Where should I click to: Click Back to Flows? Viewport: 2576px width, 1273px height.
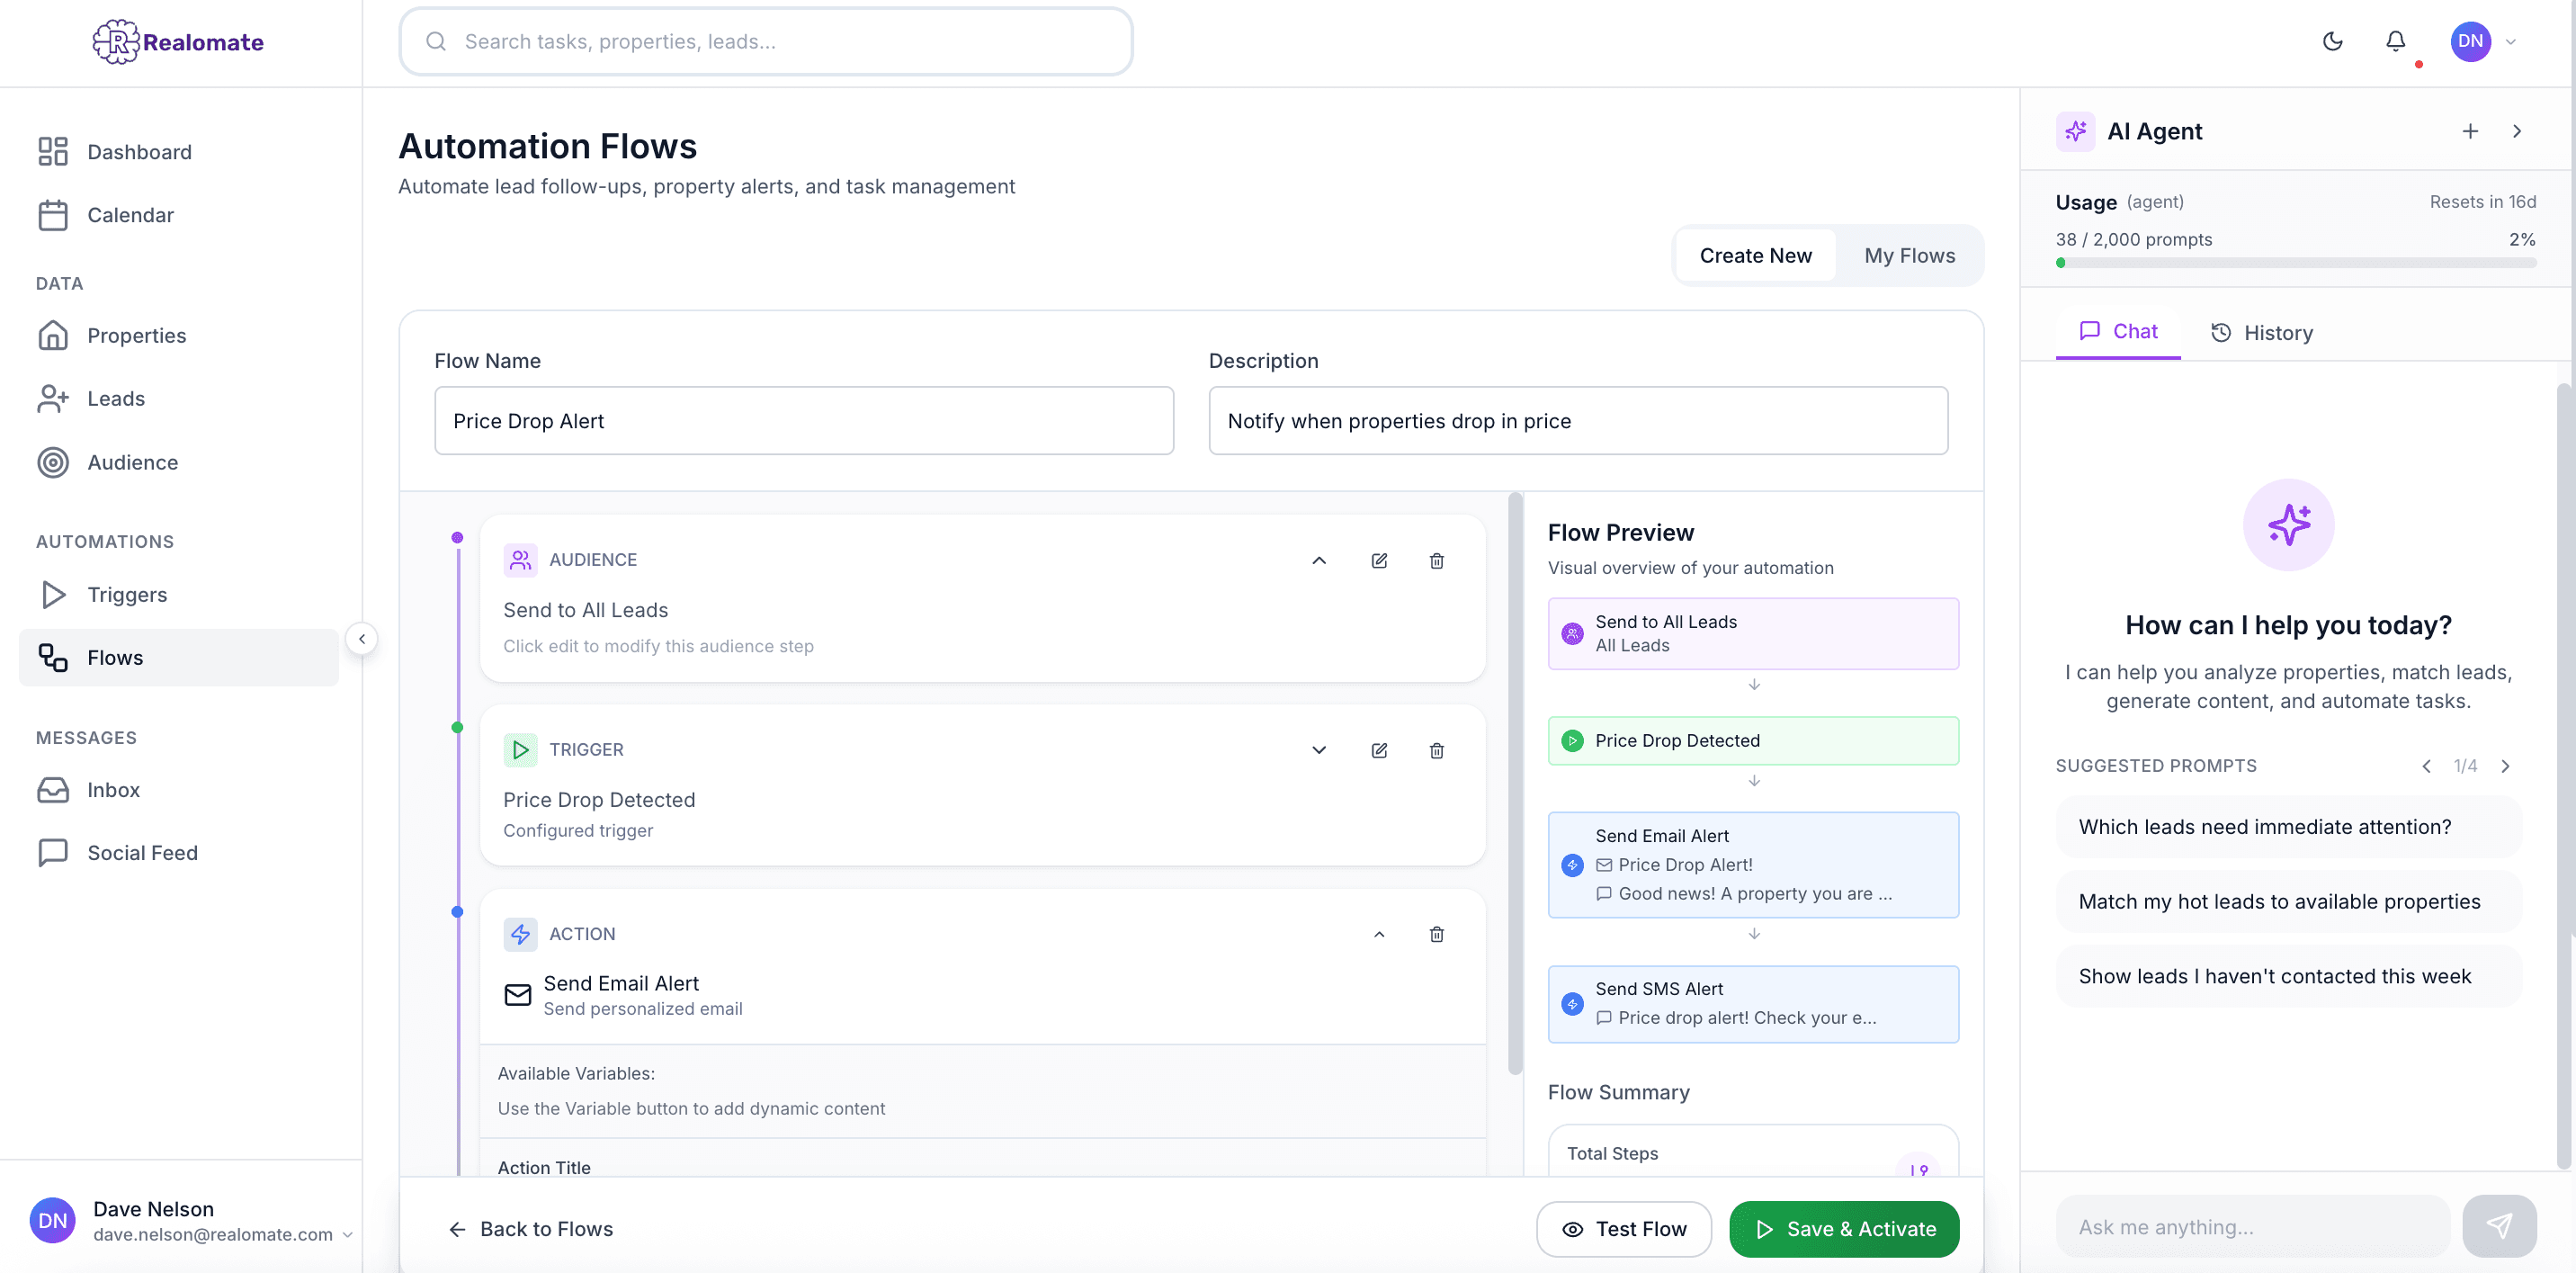[x=531, y=1228]
